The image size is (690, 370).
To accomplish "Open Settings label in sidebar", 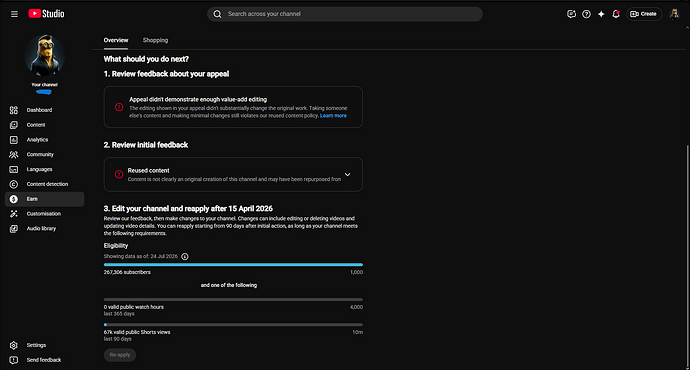I will 36,345.
